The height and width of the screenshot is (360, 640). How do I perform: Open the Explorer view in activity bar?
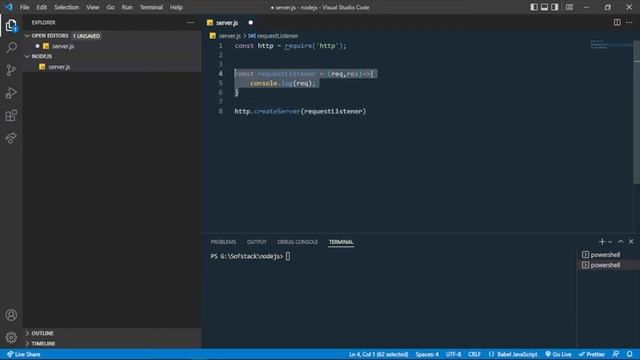tap(11, 26)
